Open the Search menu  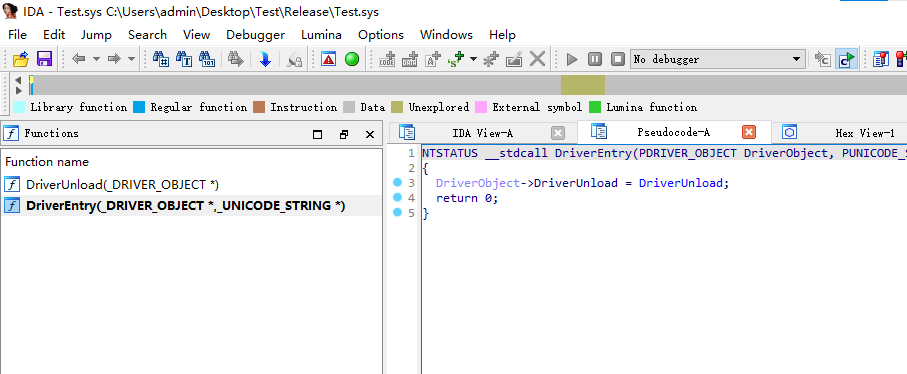tap(147, 35)
